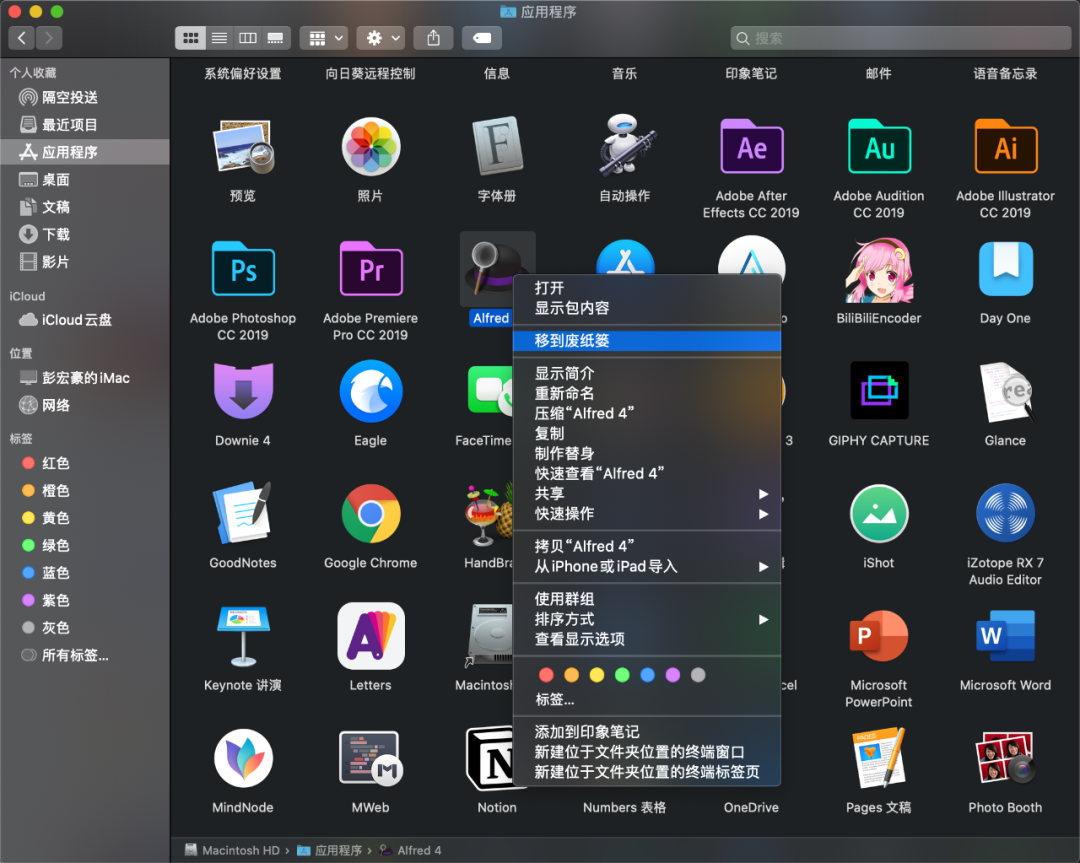Expand 从 iPhone 或 iPad 导入 submenu

(647, 566)
